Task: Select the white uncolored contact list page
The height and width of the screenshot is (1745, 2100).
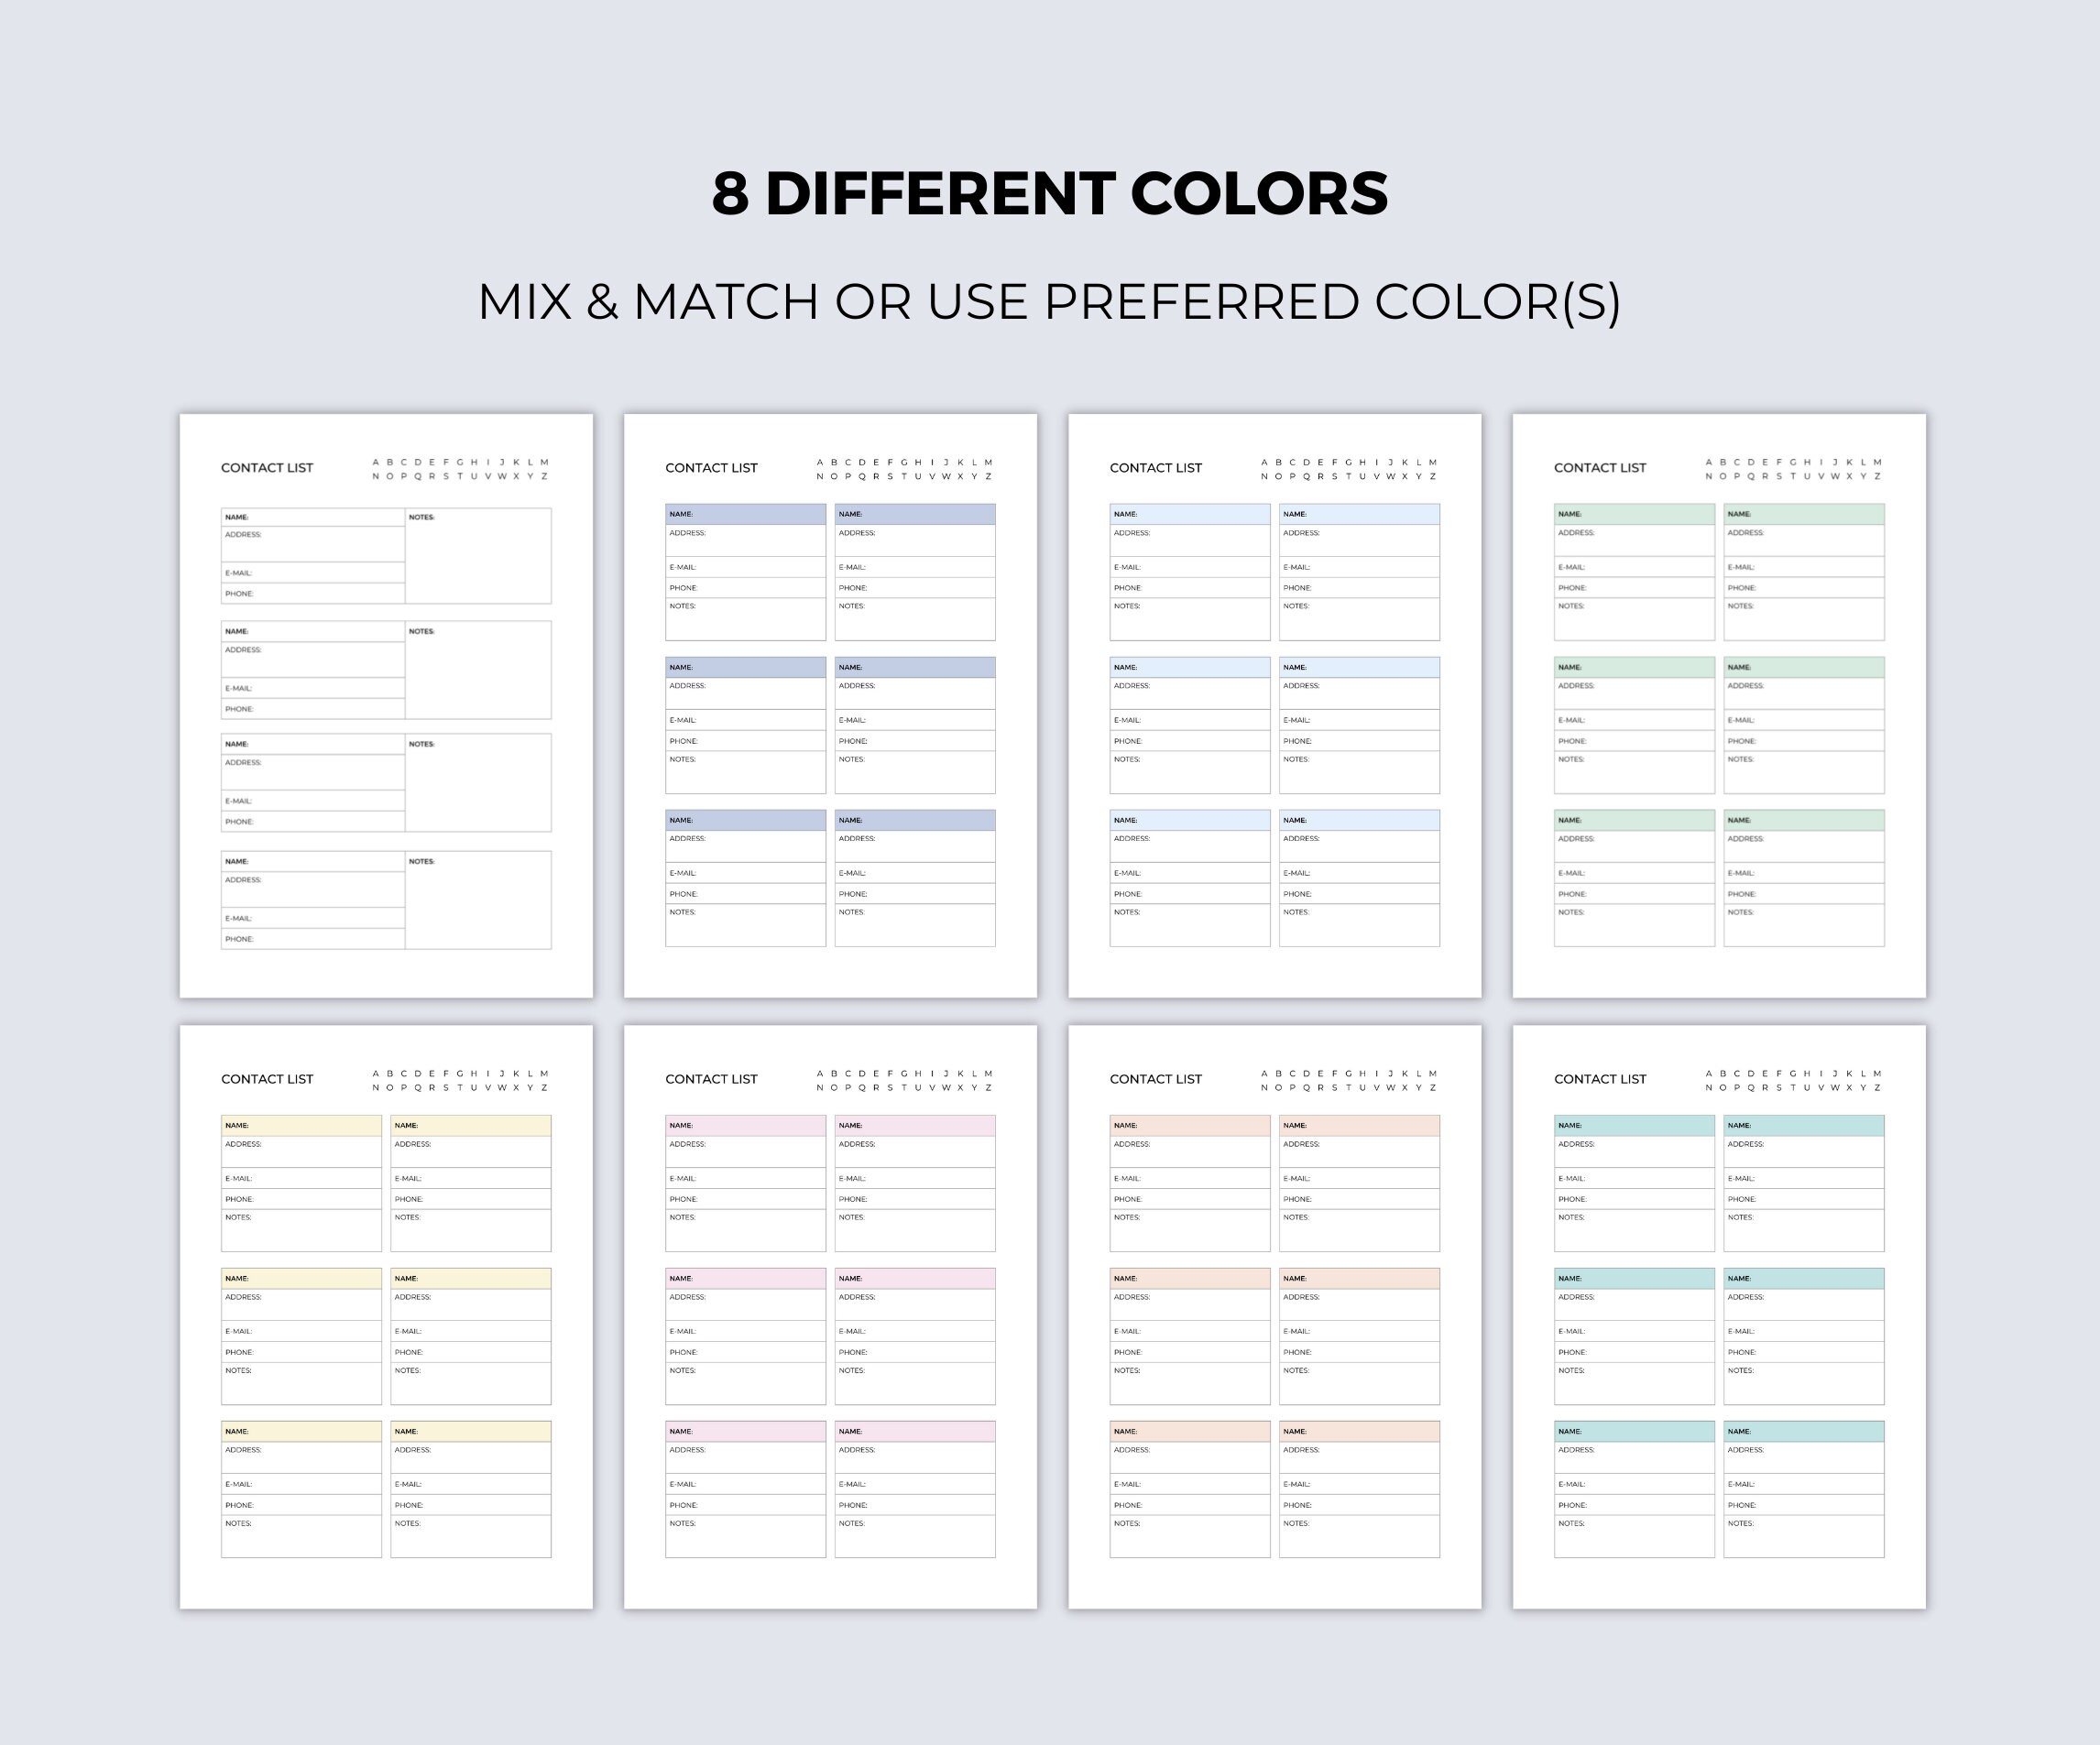Action: pyautogui.click(x=386, y=706)
